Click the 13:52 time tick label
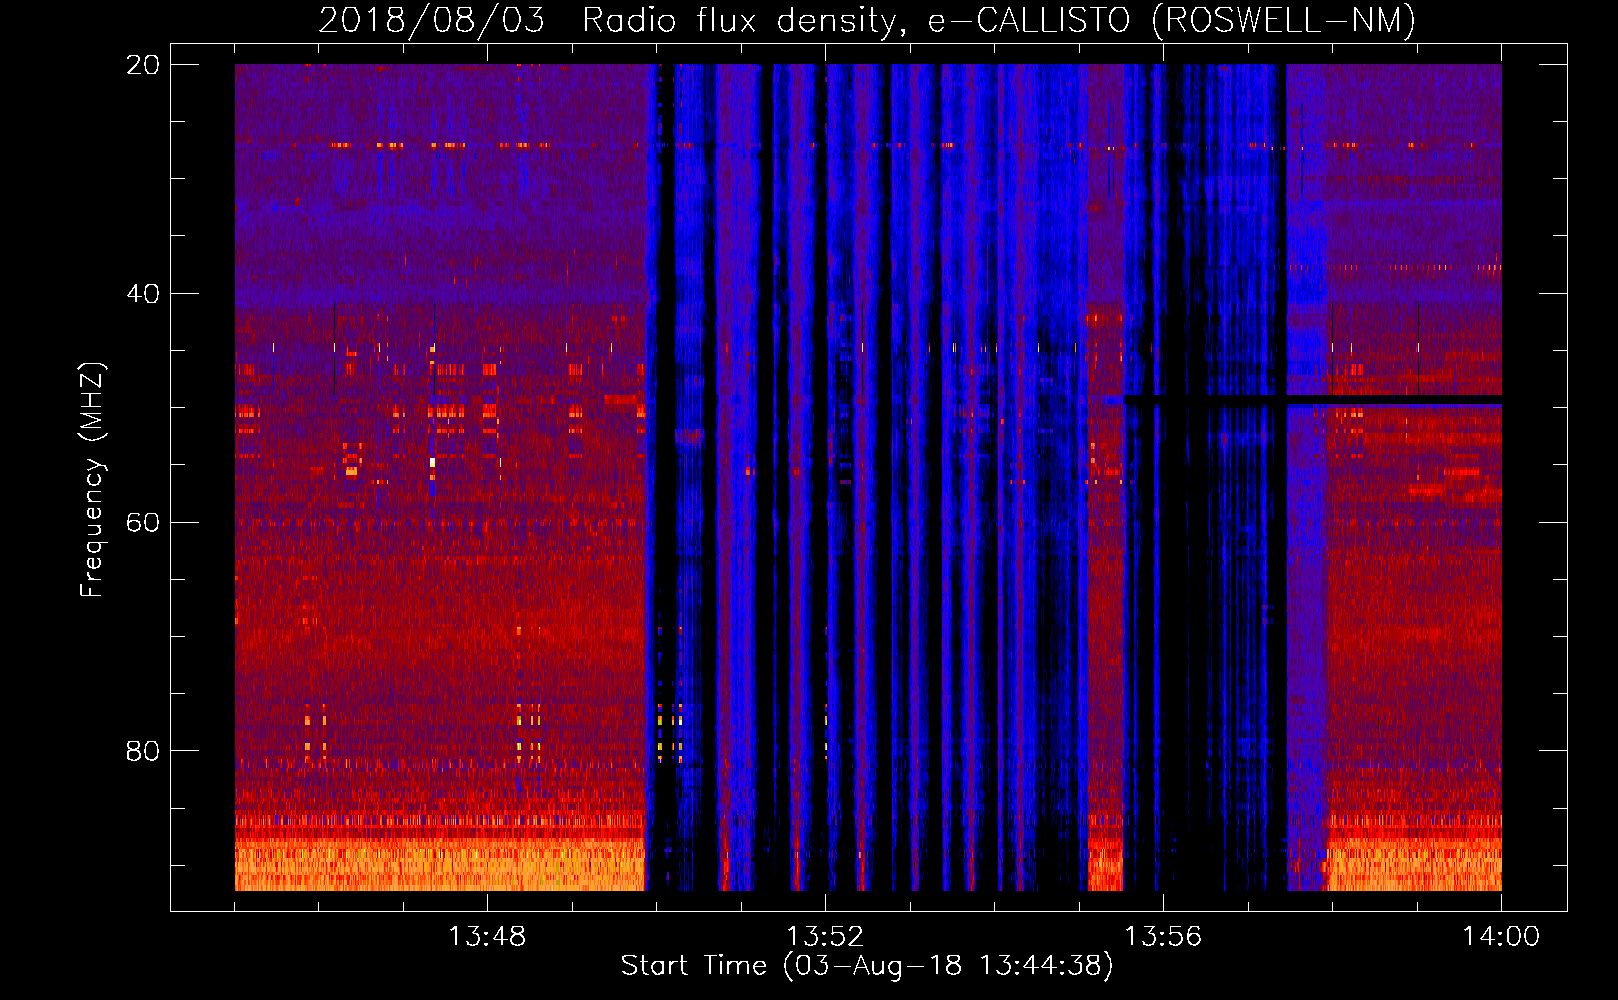Viewport: 1618px width, 1000px height. pos(825,937)
